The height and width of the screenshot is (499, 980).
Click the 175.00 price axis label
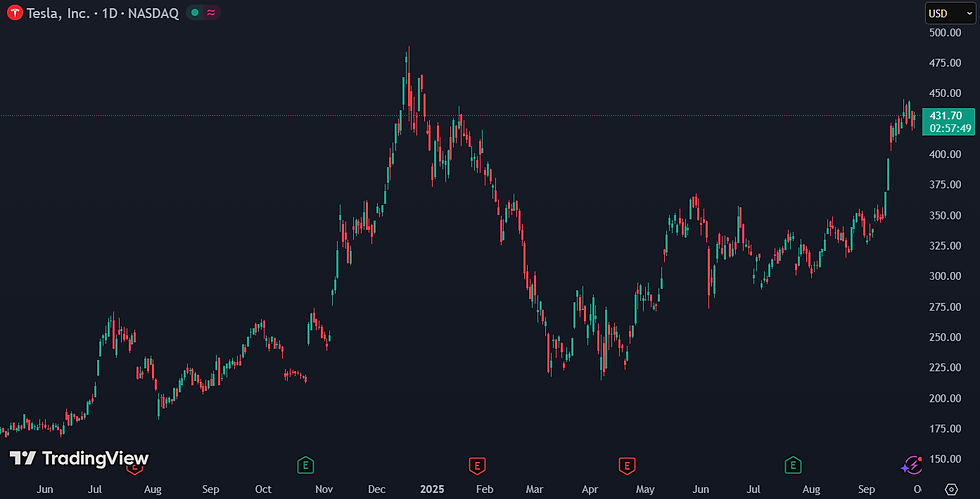945,429
